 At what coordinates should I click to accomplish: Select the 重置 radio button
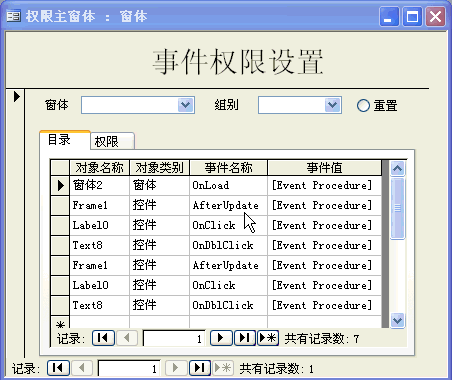coord(363,106)
